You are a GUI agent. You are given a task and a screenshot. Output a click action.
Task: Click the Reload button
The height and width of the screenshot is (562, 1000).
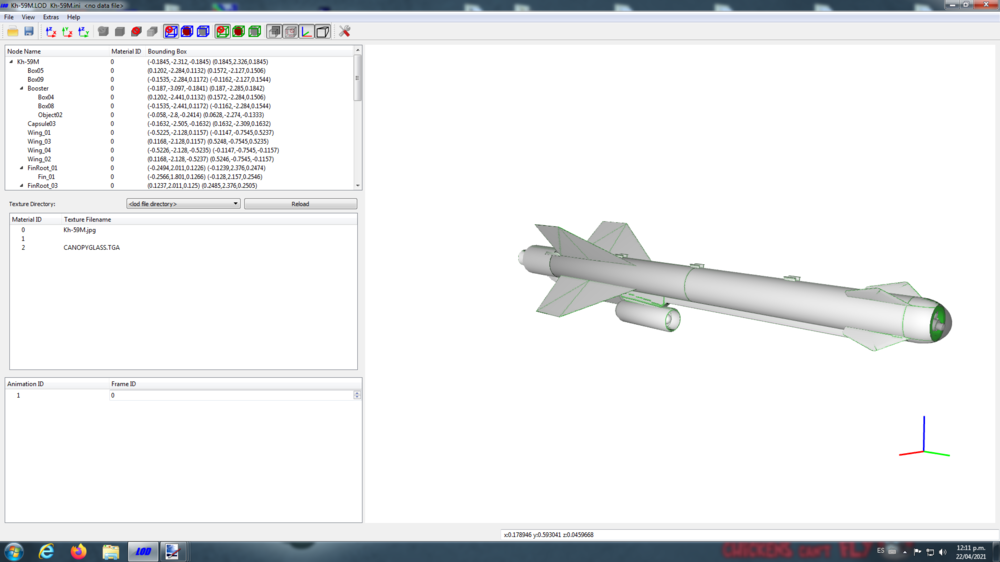pyautogui.click(x=300, y=203)
